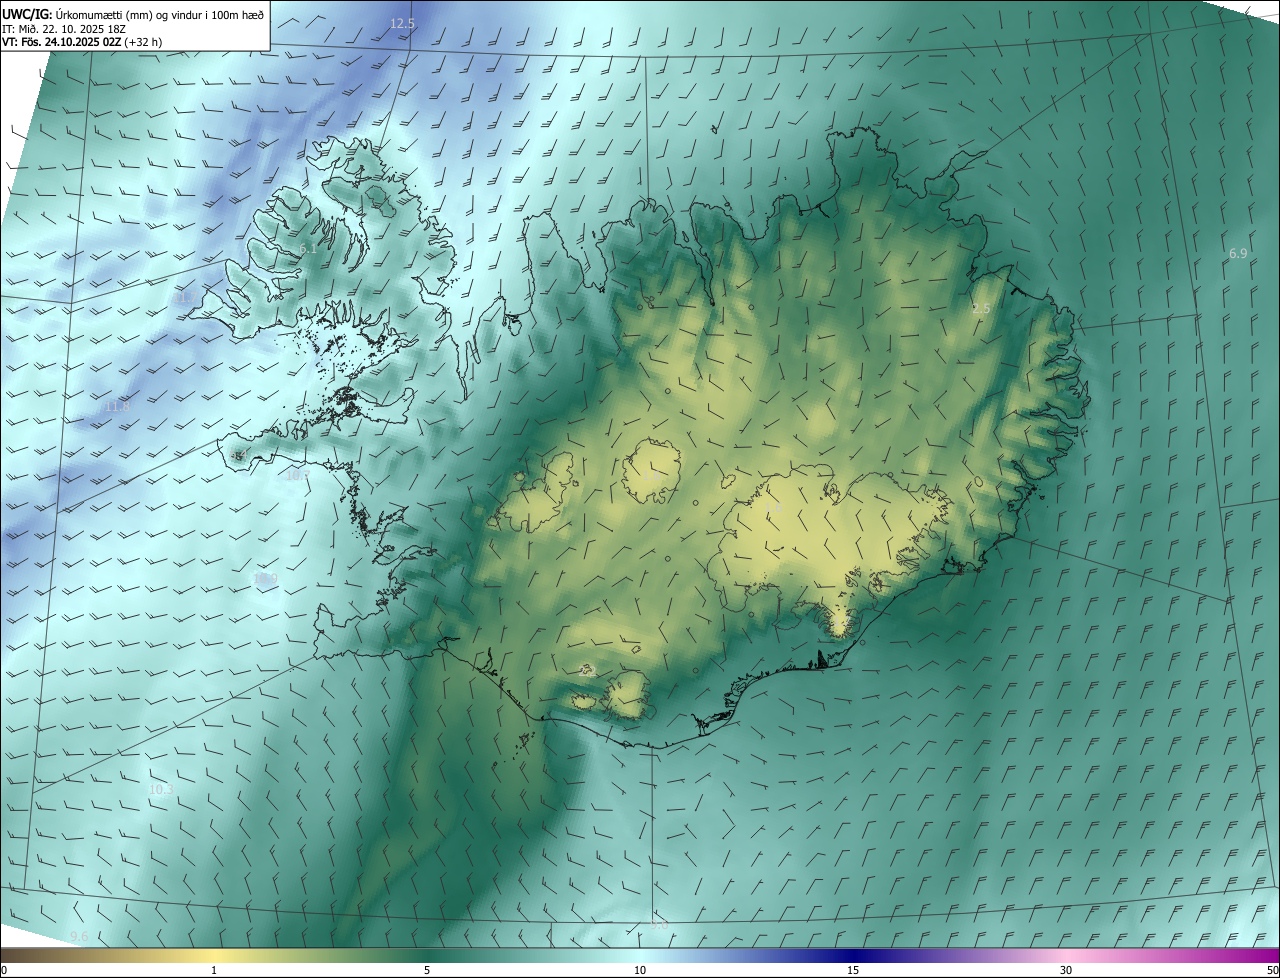This screenshot has height=978, width=1280.
Task: Click the 2.5 value label in East Iceland
Action: click(x=981, y=309)
